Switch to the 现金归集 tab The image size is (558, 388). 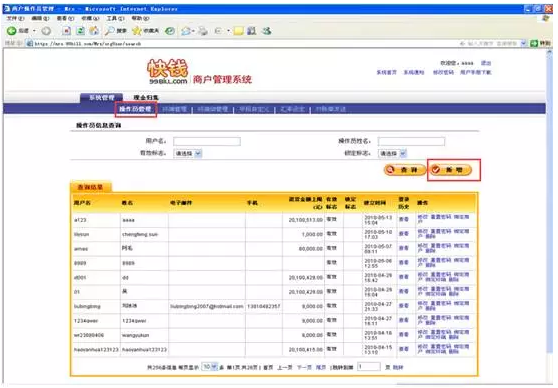click(146, 98)
